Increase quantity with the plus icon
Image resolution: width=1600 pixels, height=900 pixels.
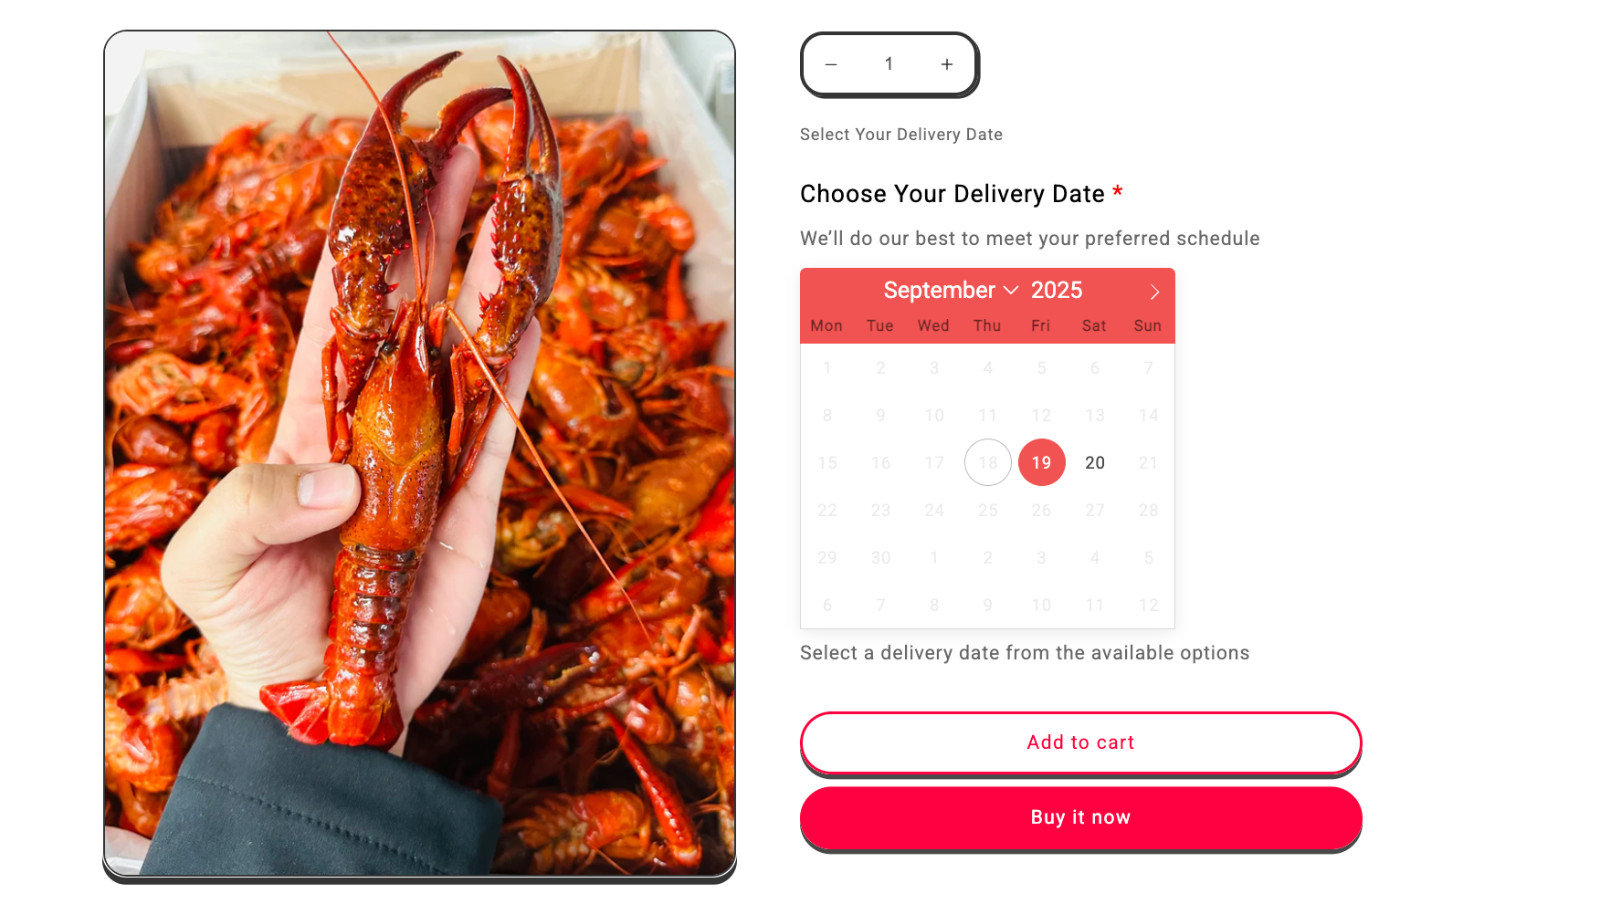tap(947, 64)
